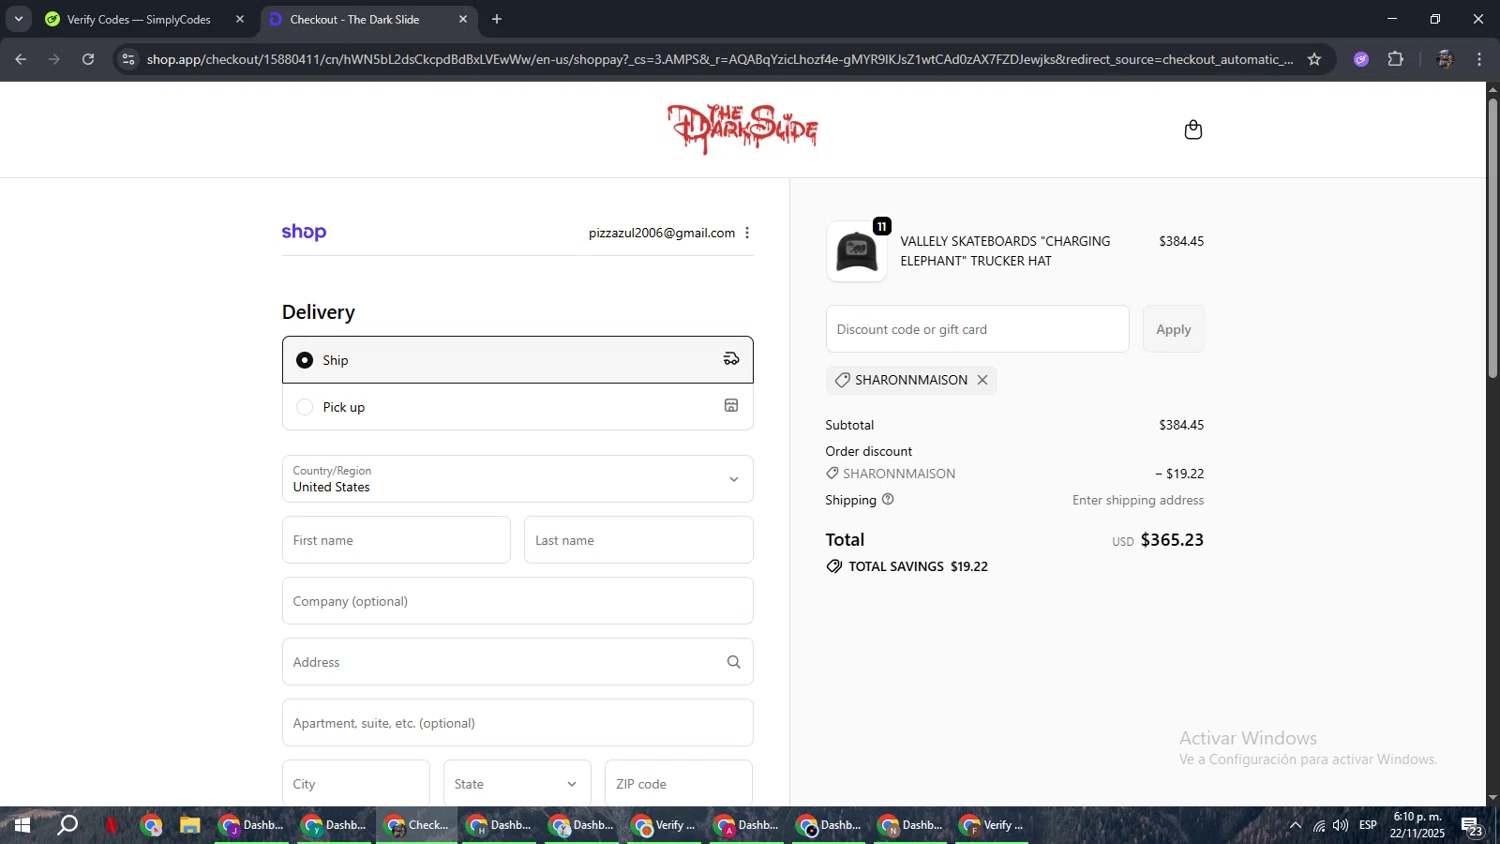Click the trucker hat product thumbnail
Image resolution: width=1500 pixels, height=844 pixels.
coord(857,251)
